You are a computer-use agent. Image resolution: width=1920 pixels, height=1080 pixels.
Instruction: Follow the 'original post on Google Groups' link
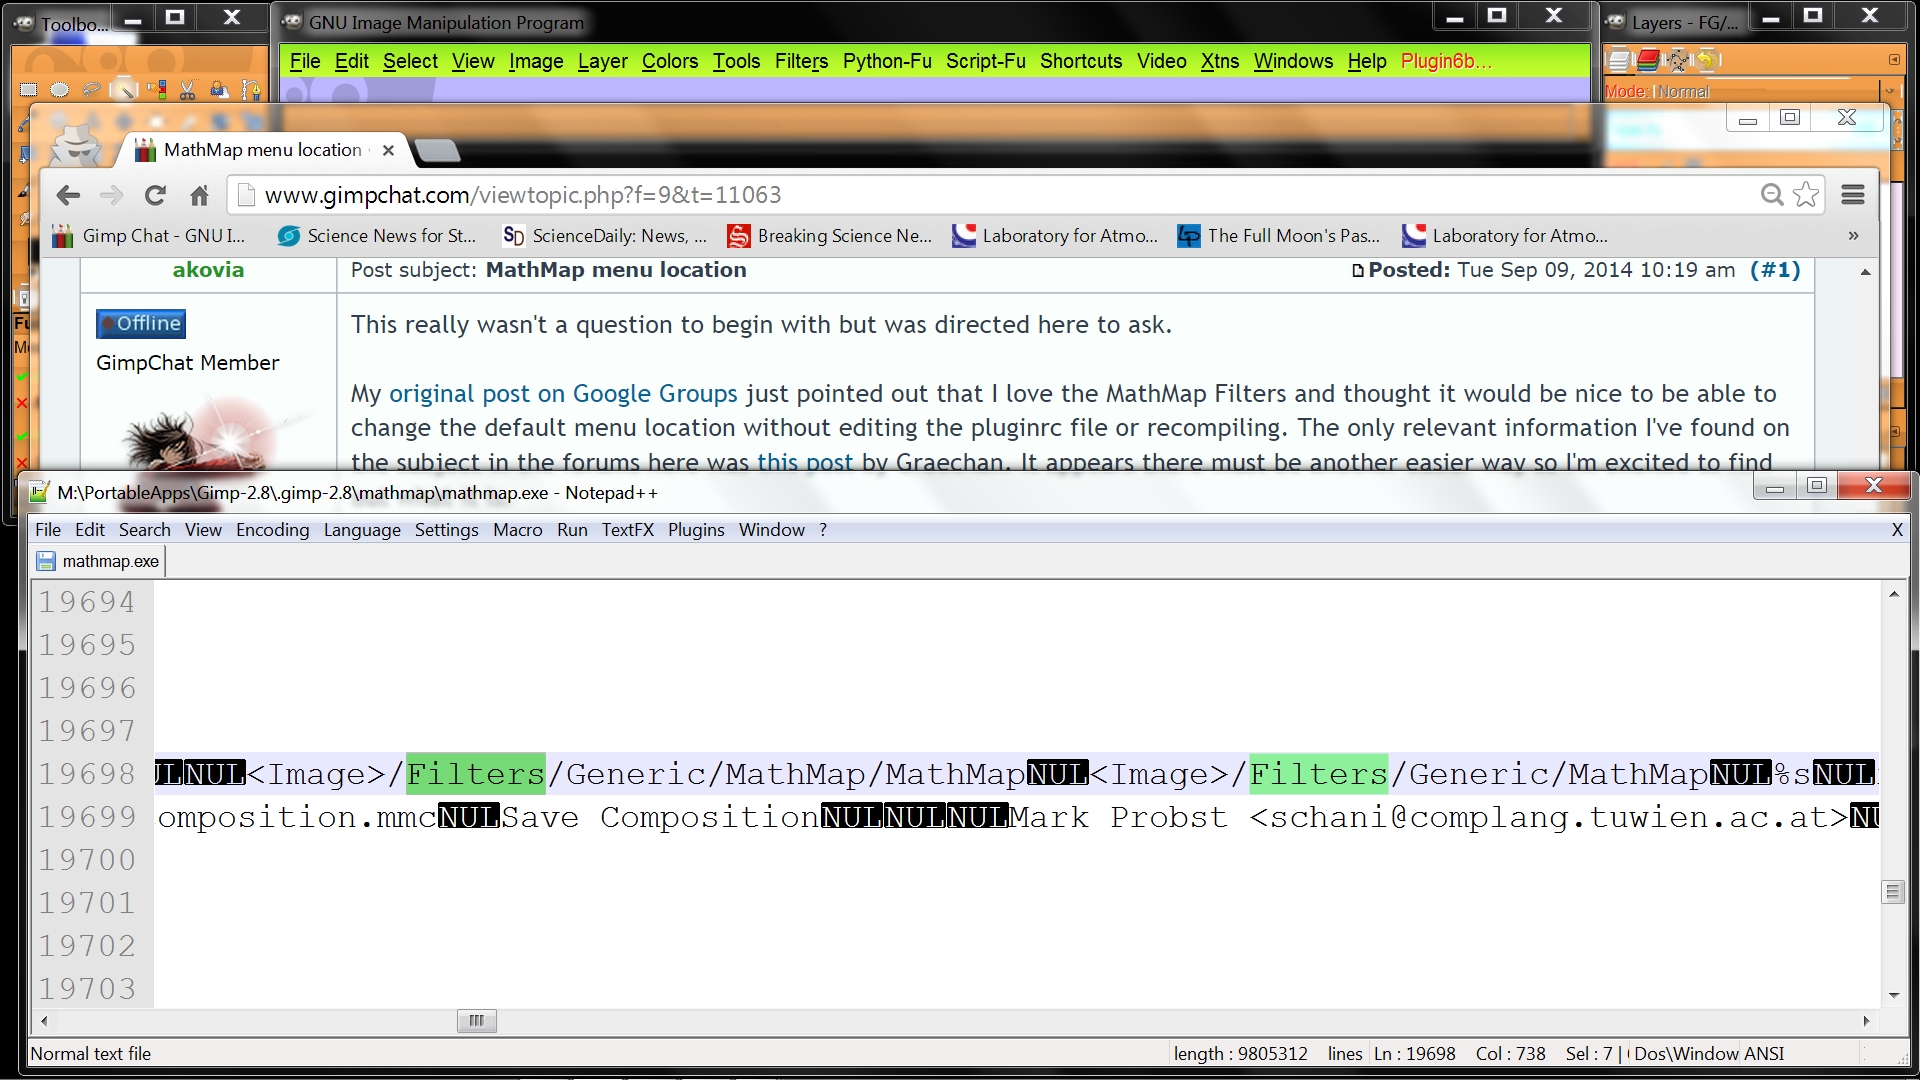563,394
